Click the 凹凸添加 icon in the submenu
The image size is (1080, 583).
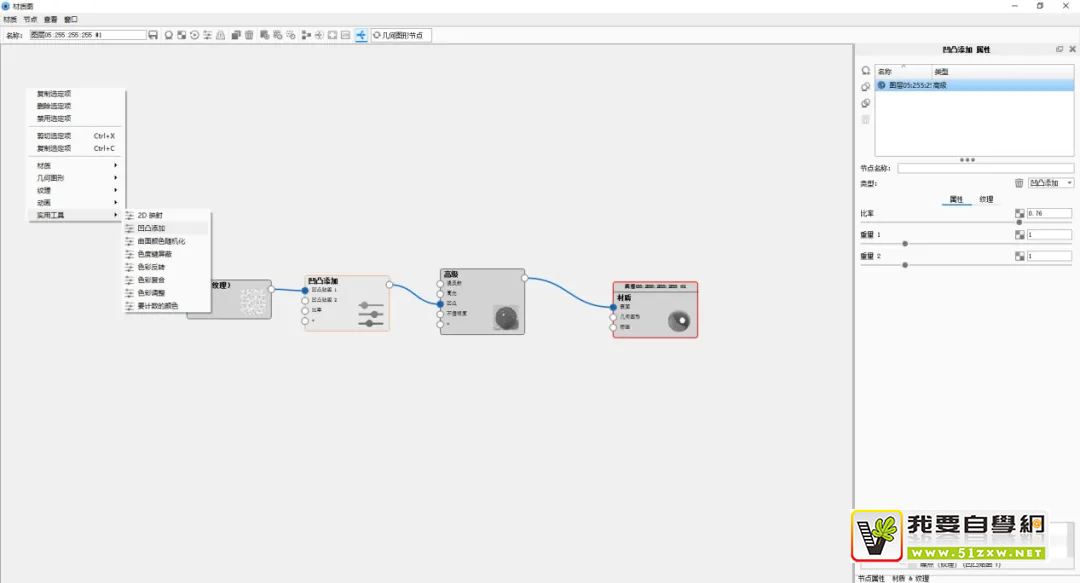(x=129, y=228)
